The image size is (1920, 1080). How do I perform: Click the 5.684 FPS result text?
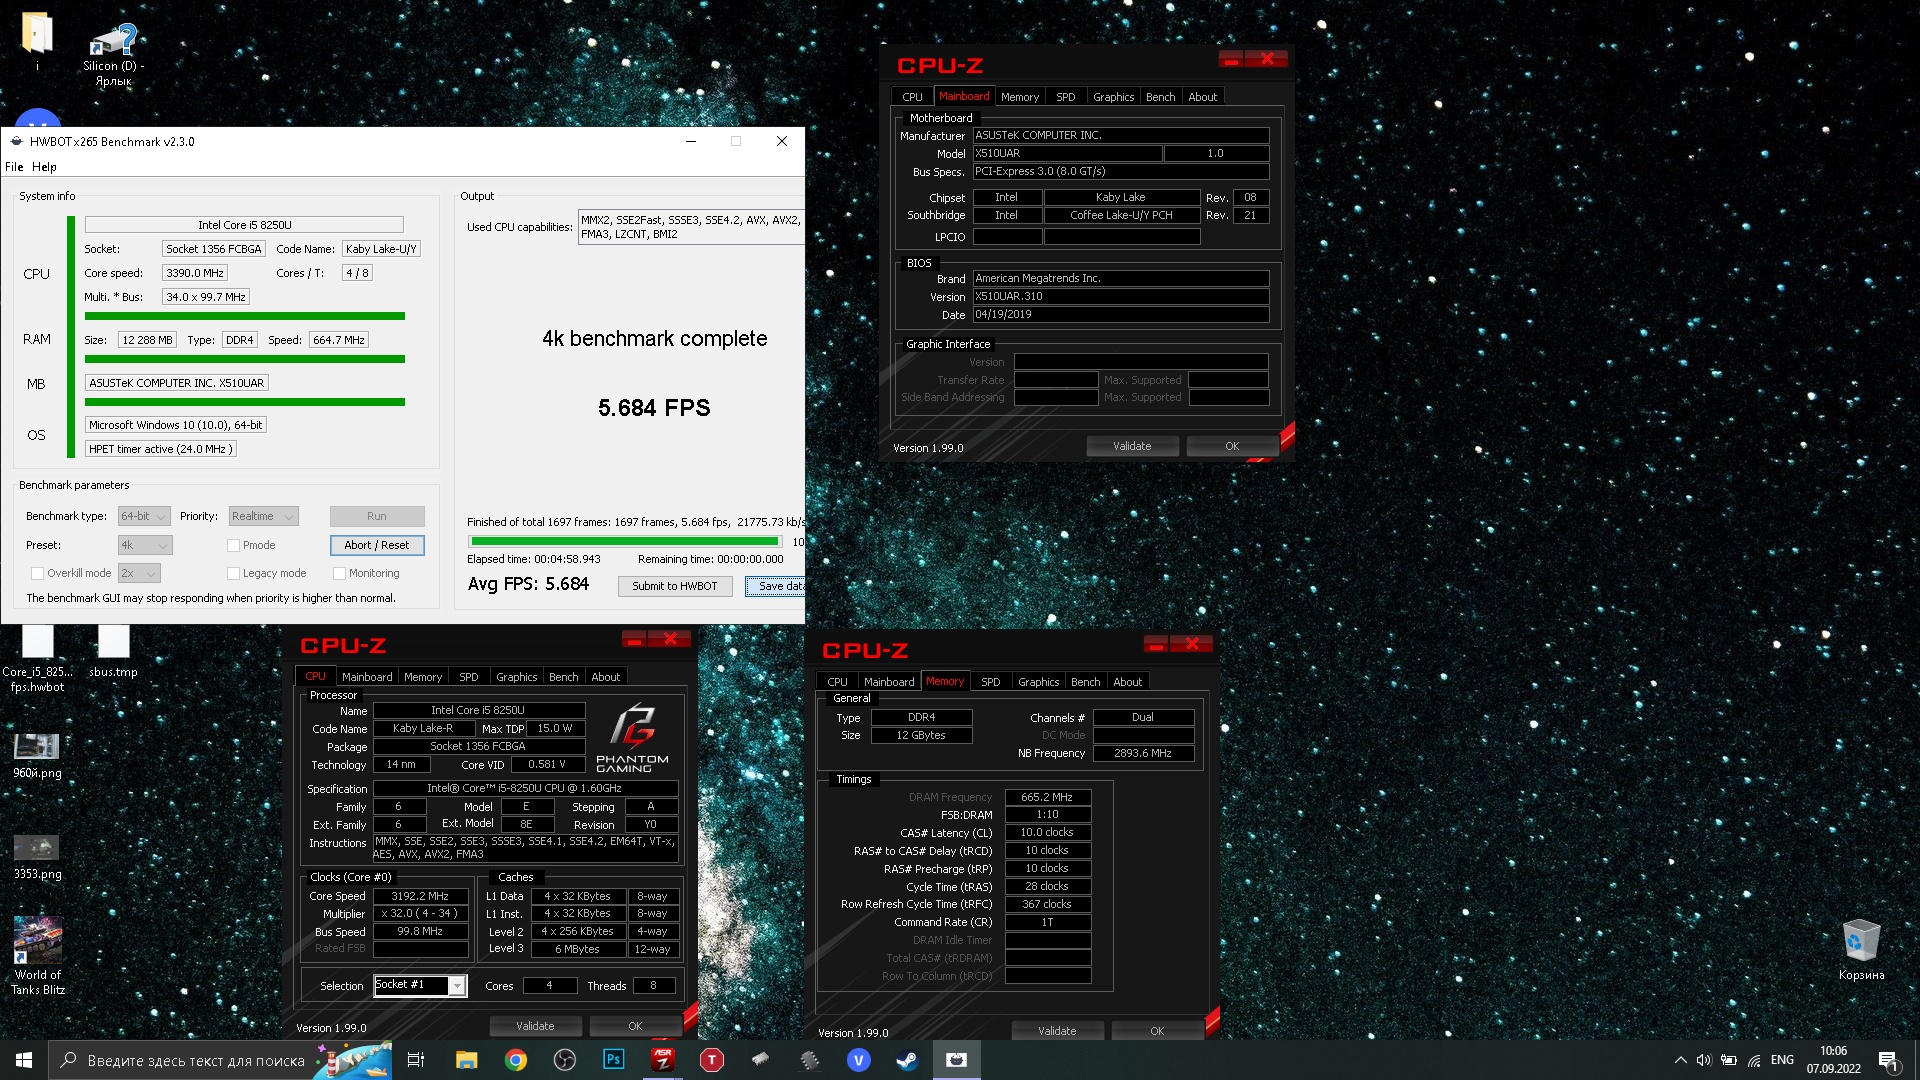pyautogui.click(x=654, y=408)
